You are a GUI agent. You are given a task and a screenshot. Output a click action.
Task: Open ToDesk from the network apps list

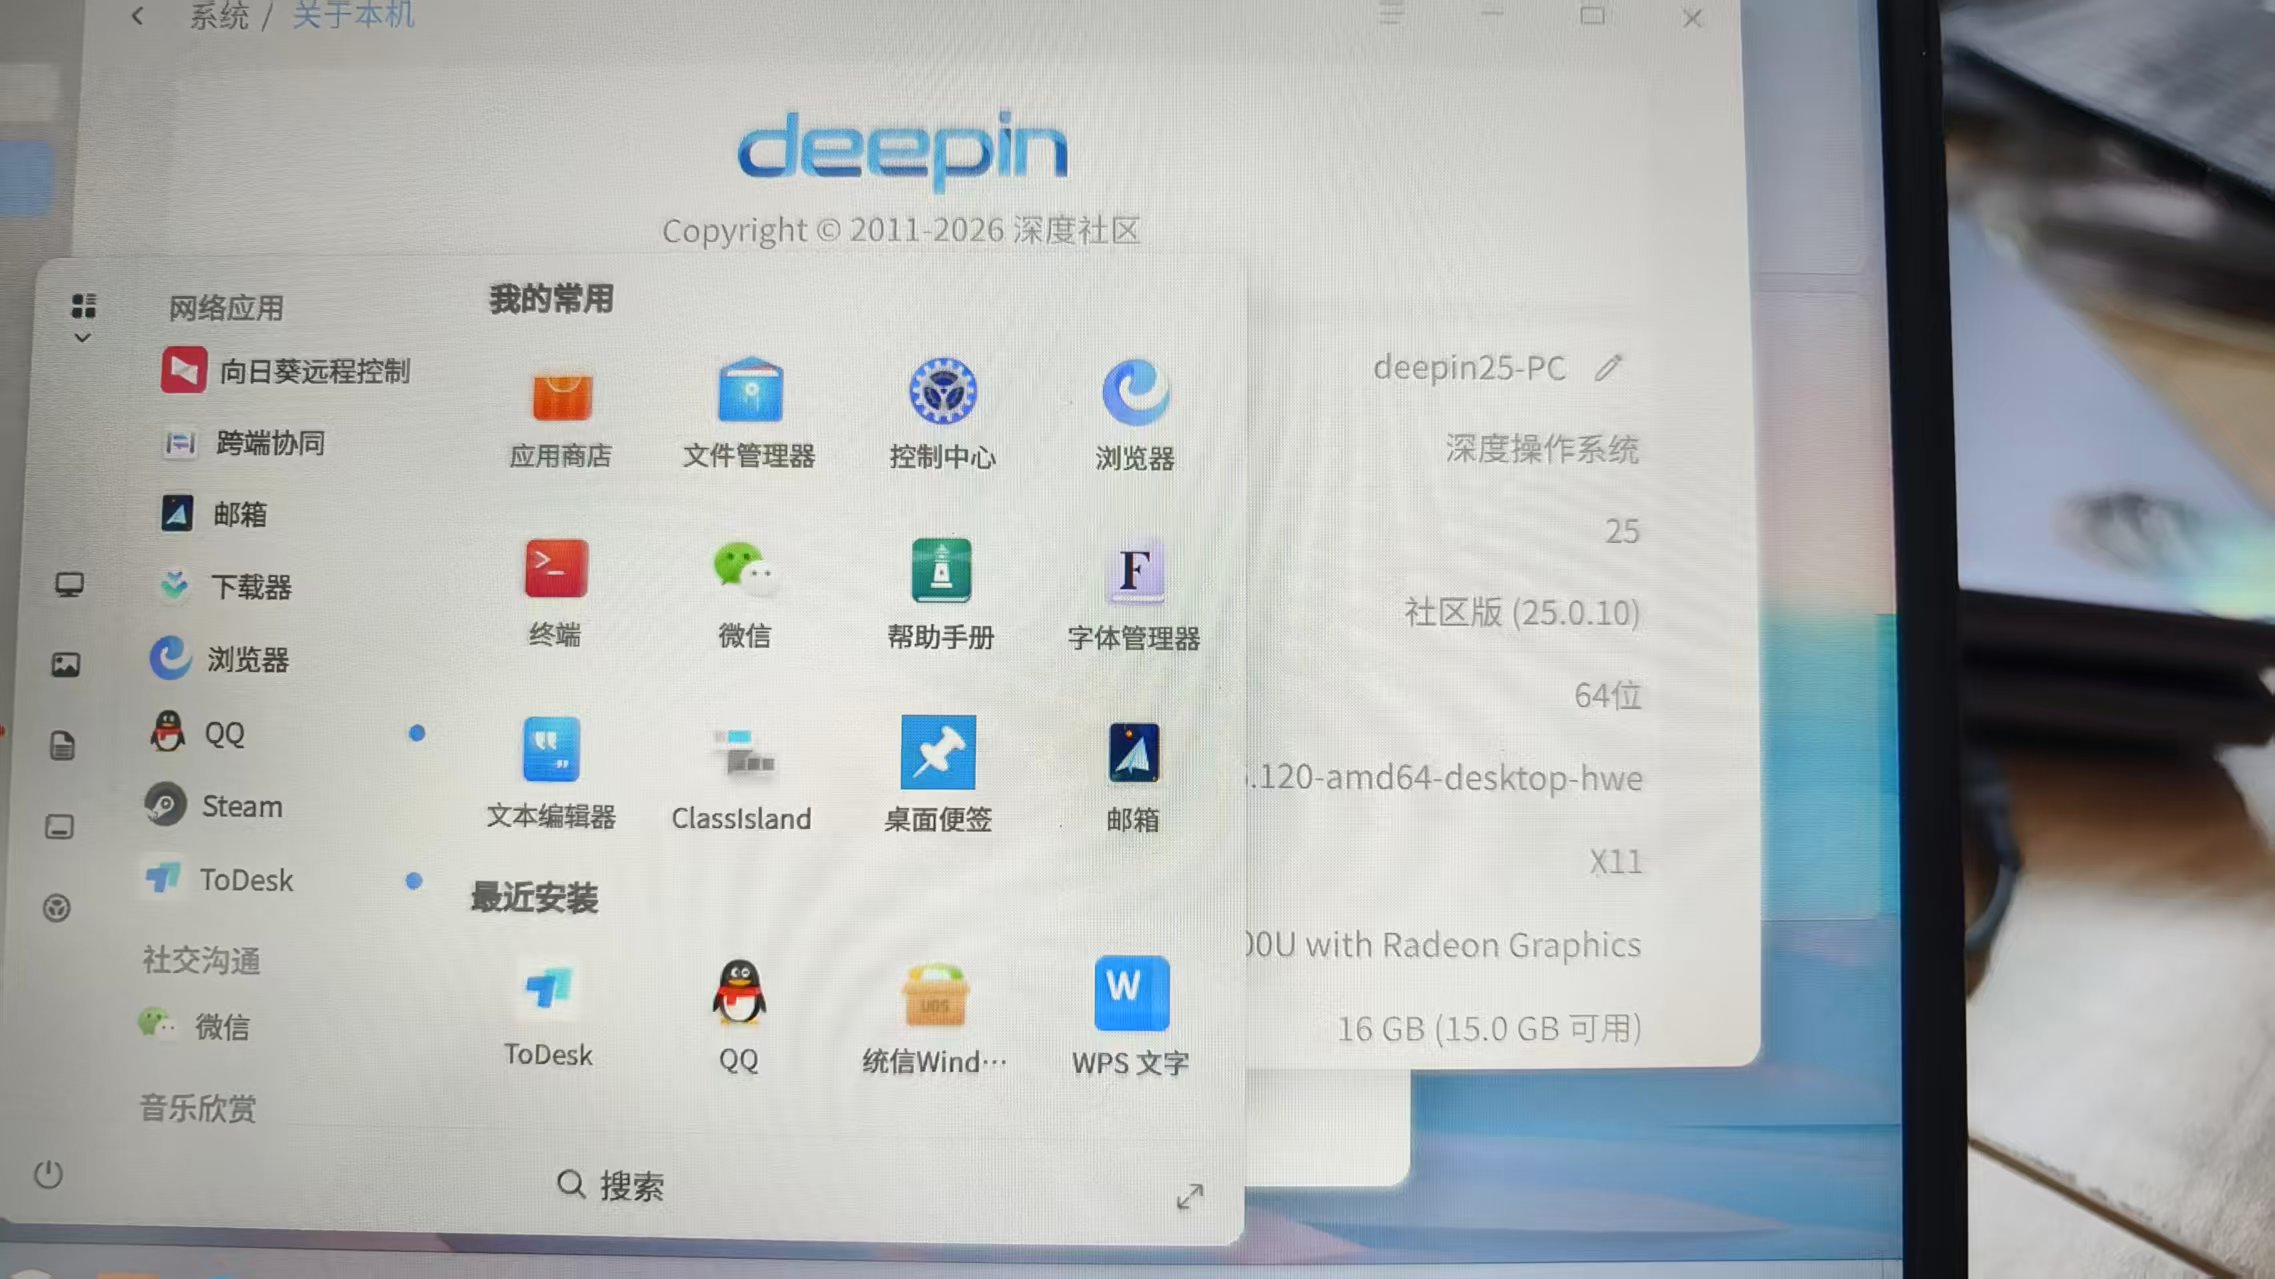pyautogui.click(x=246, y=880)
